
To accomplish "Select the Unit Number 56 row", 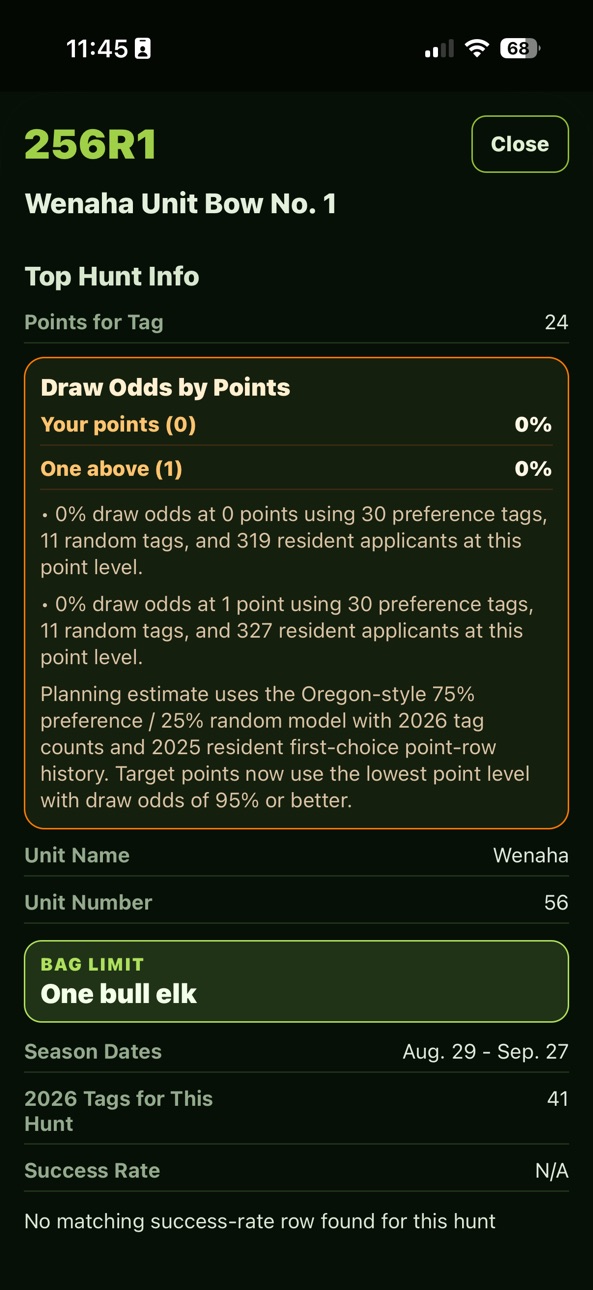I will click(x=296, y=903).
